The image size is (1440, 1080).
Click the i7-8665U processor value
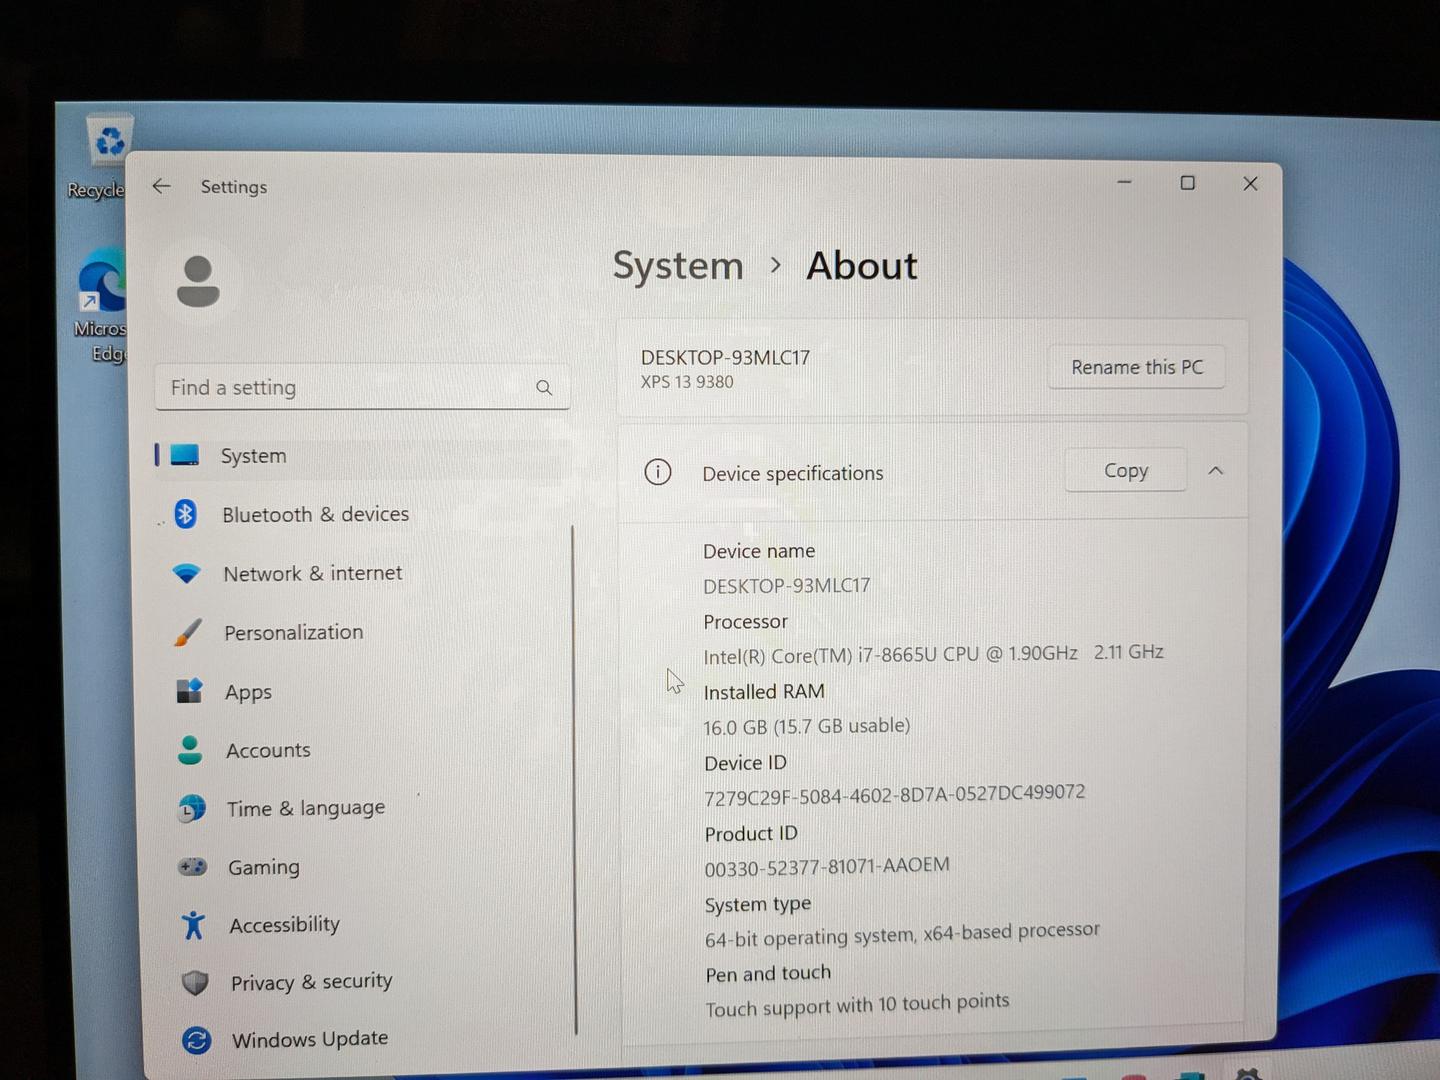point(933,654)
